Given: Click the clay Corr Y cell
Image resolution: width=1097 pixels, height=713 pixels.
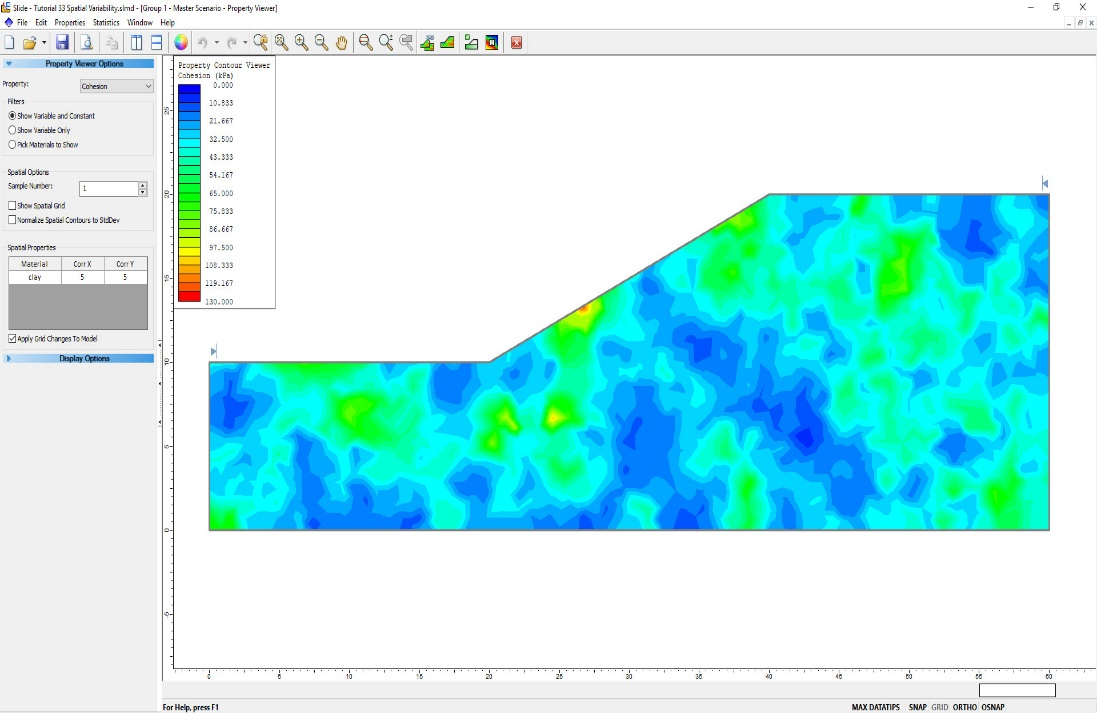Looking at the screenshot, I should (125, 277).
